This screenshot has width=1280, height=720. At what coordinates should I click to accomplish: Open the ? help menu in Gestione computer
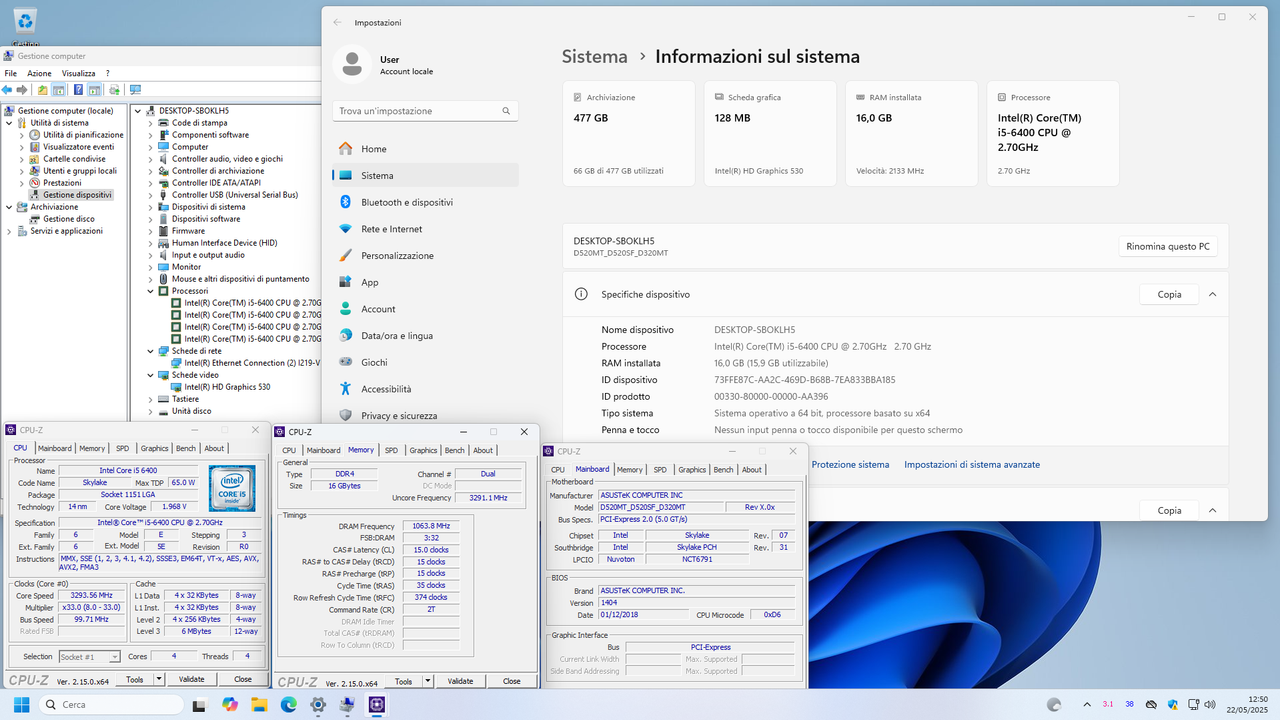tap(108, 73)
